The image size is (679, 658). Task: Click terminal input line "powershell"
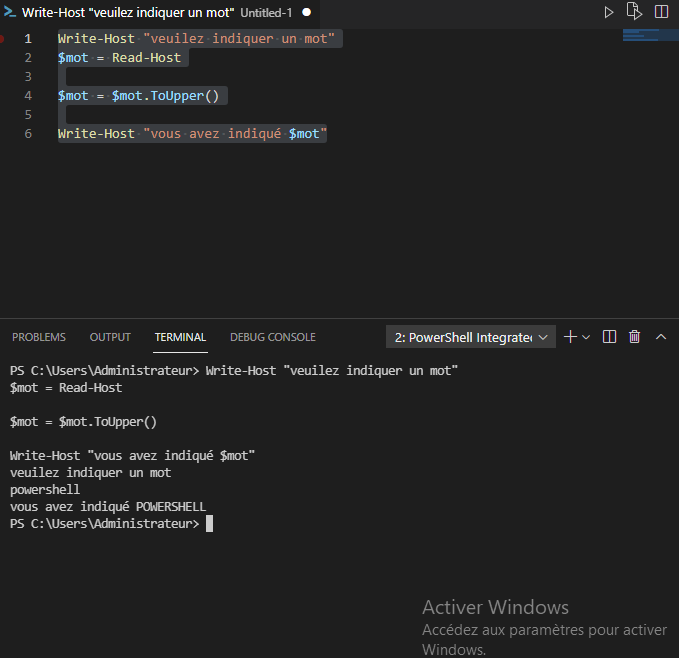click(x=45, y=490)
